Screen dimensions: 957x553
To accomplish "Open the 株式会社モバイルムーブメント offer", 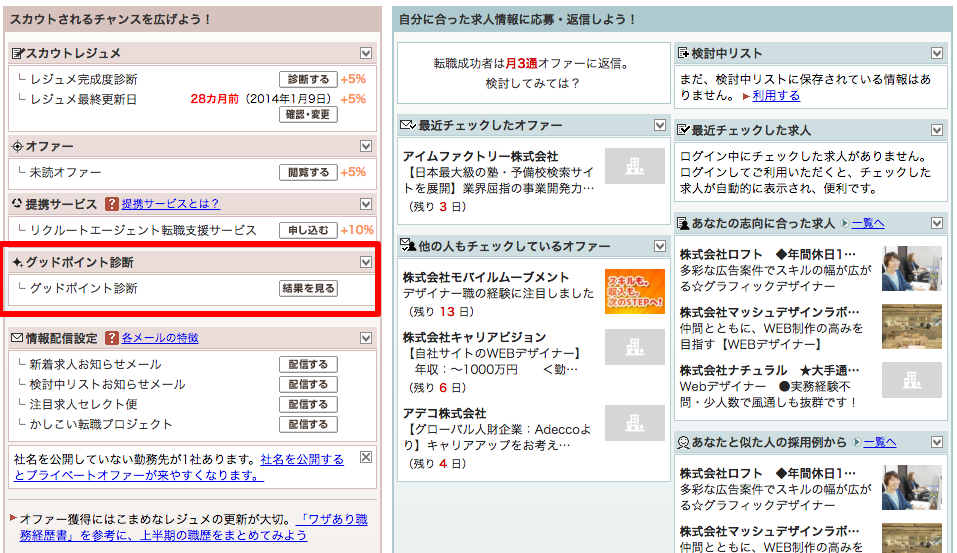I will [486, 277].
